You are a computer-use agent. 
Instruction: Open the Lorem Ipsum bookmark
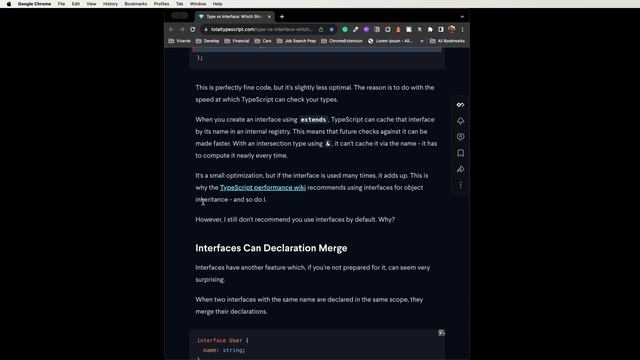[x=390, y=41]
